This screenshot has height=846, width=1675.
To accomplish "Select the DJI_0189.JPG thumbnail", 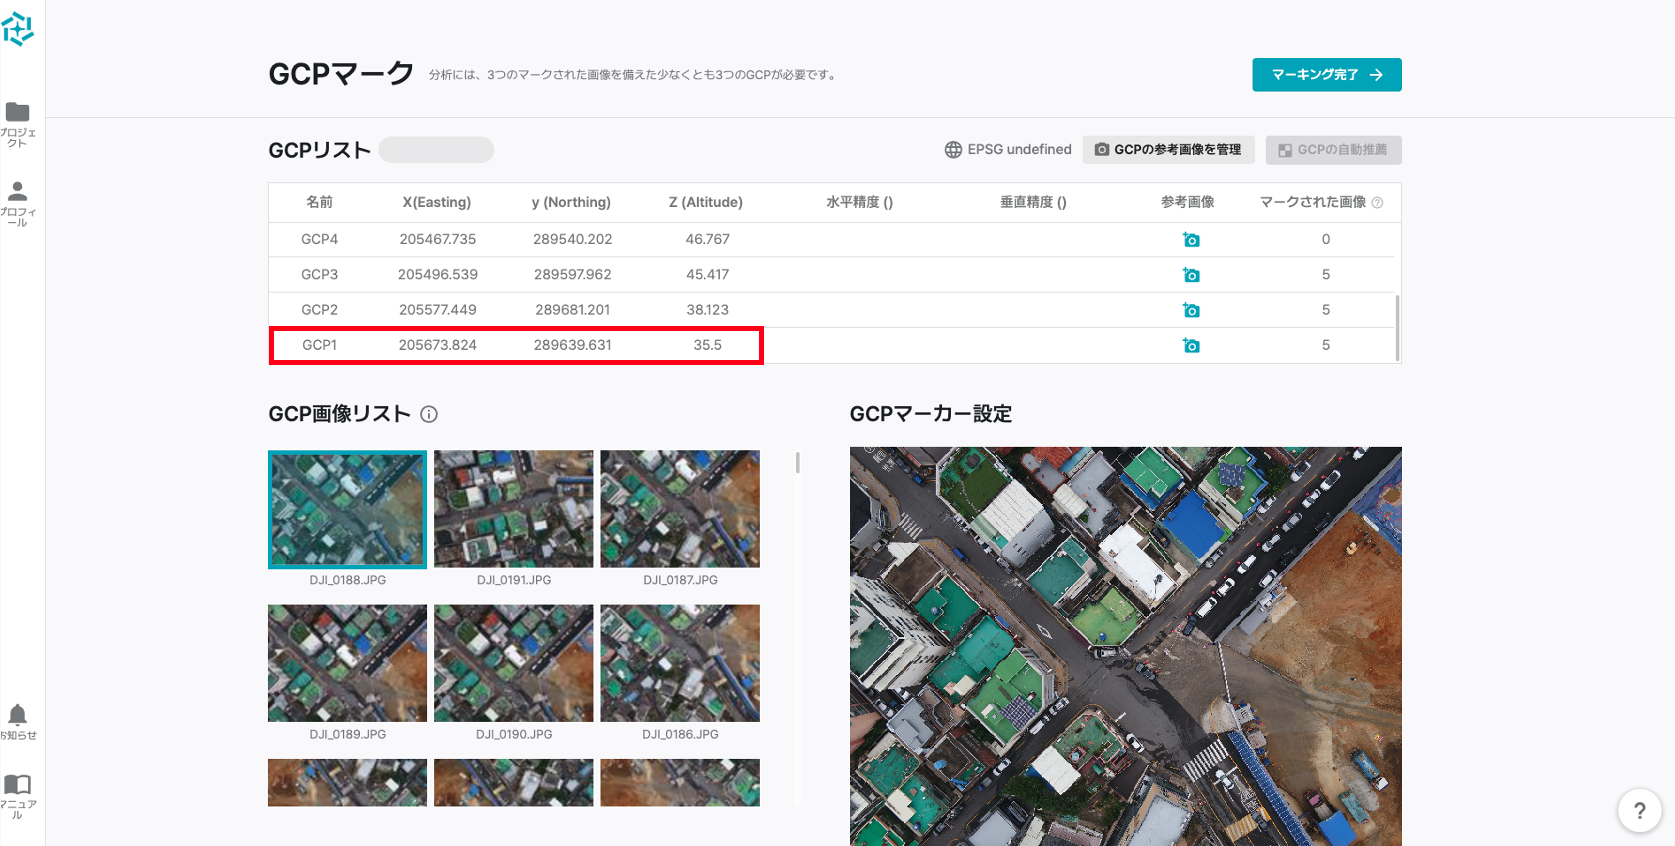I will tap(347, 663).
